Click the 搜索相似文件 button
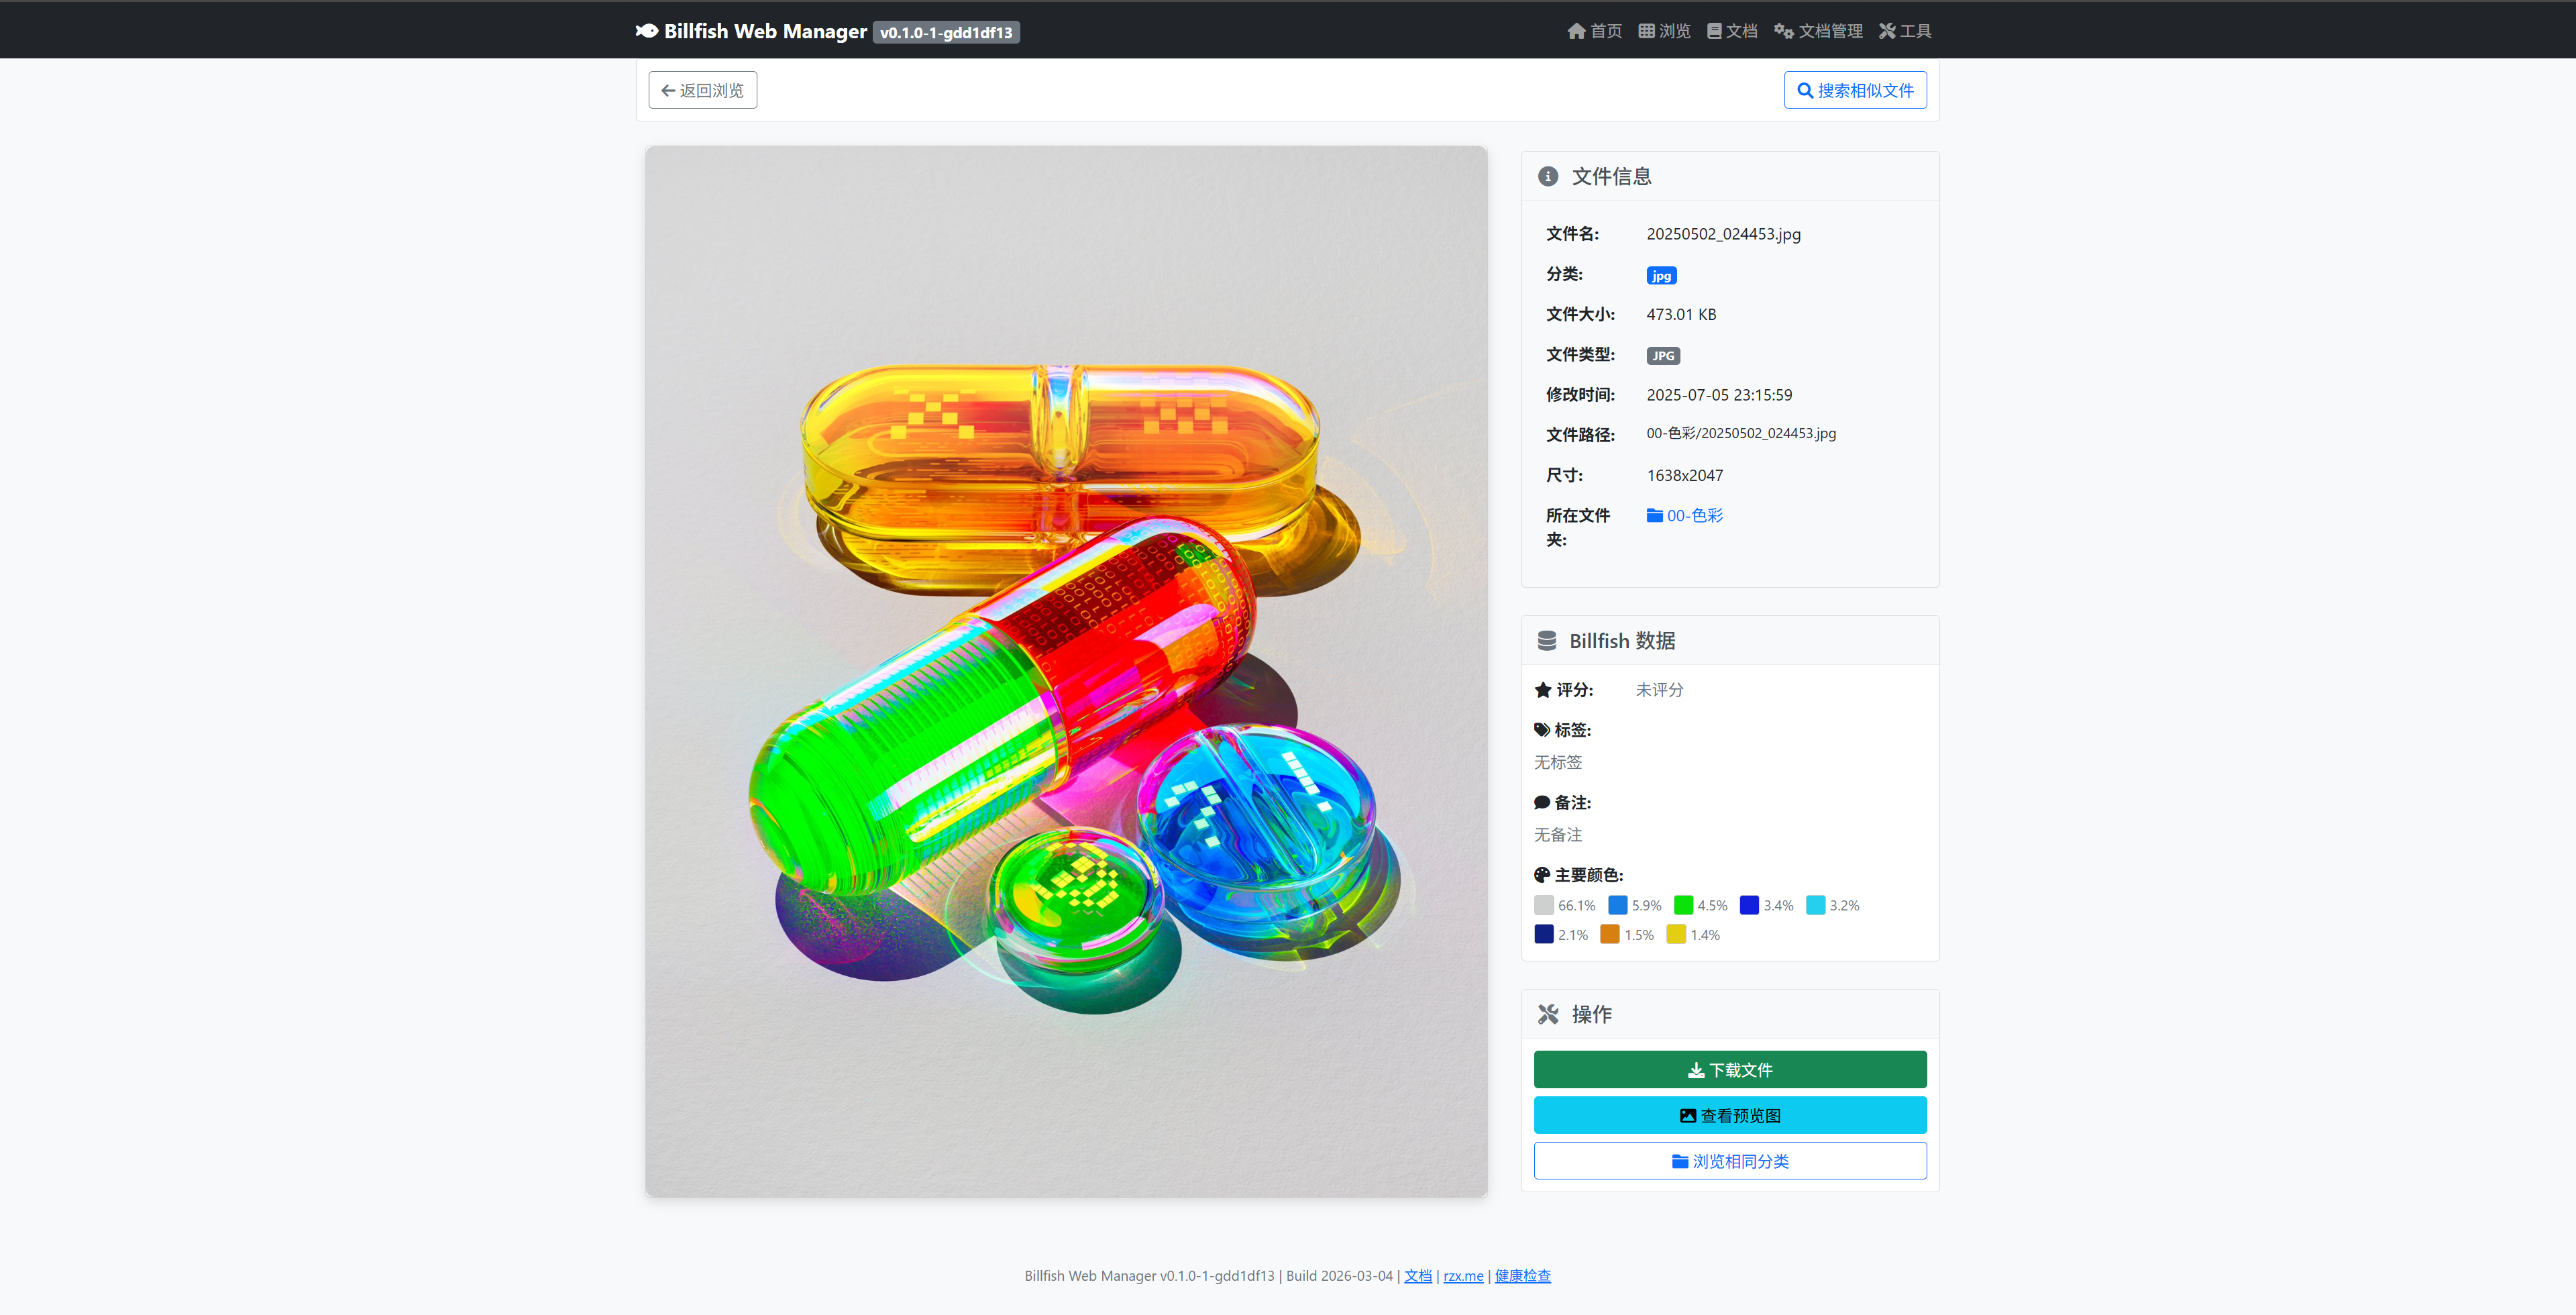Viewport: 2576px width, 1315px height. click(1855, 90)
